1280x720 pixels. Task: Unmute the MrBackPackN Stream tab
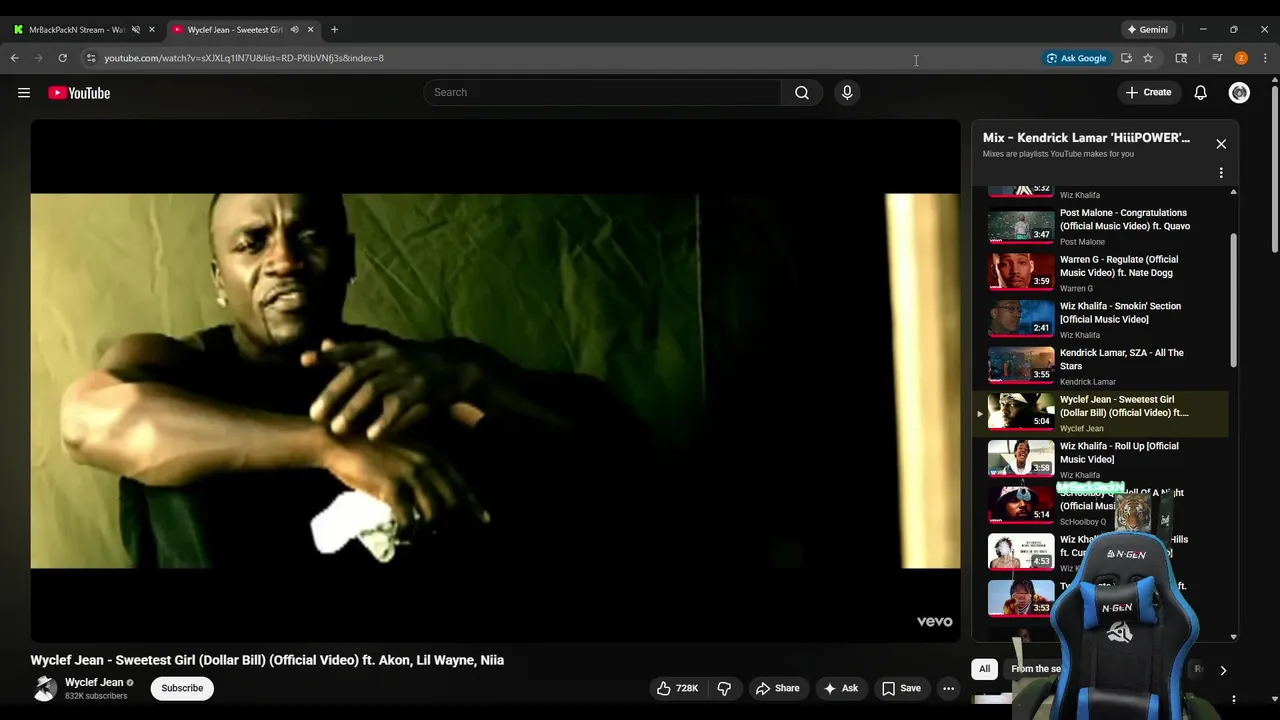click(136, 30)
